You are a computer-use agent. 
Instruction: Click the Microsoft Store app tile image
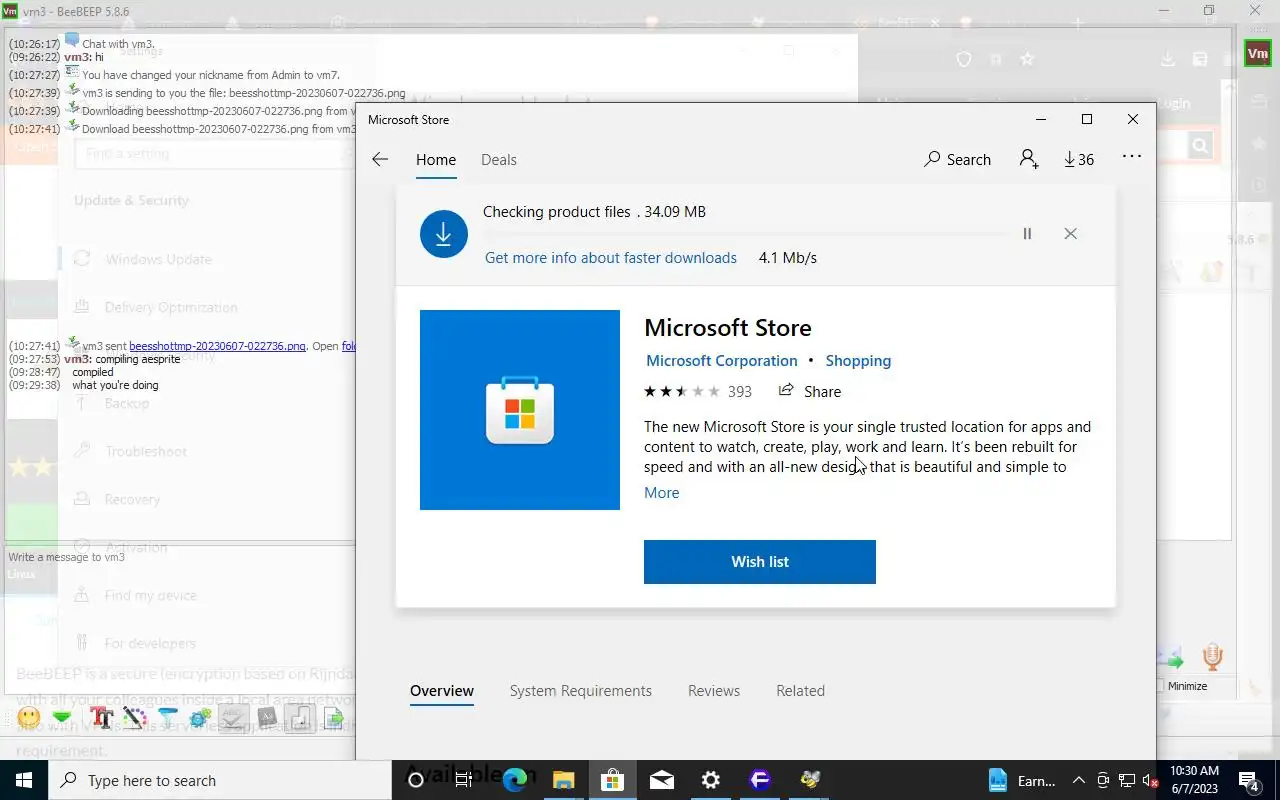(520, 410)
